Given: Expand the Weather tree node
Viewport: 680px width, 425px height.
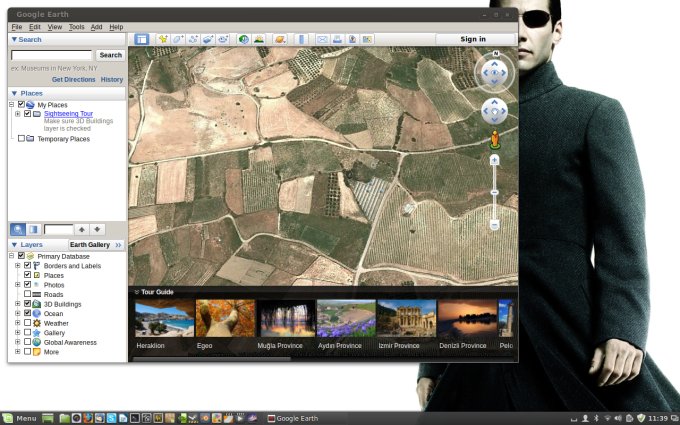Looking at the screenshot, I should [x=18, y=323].
